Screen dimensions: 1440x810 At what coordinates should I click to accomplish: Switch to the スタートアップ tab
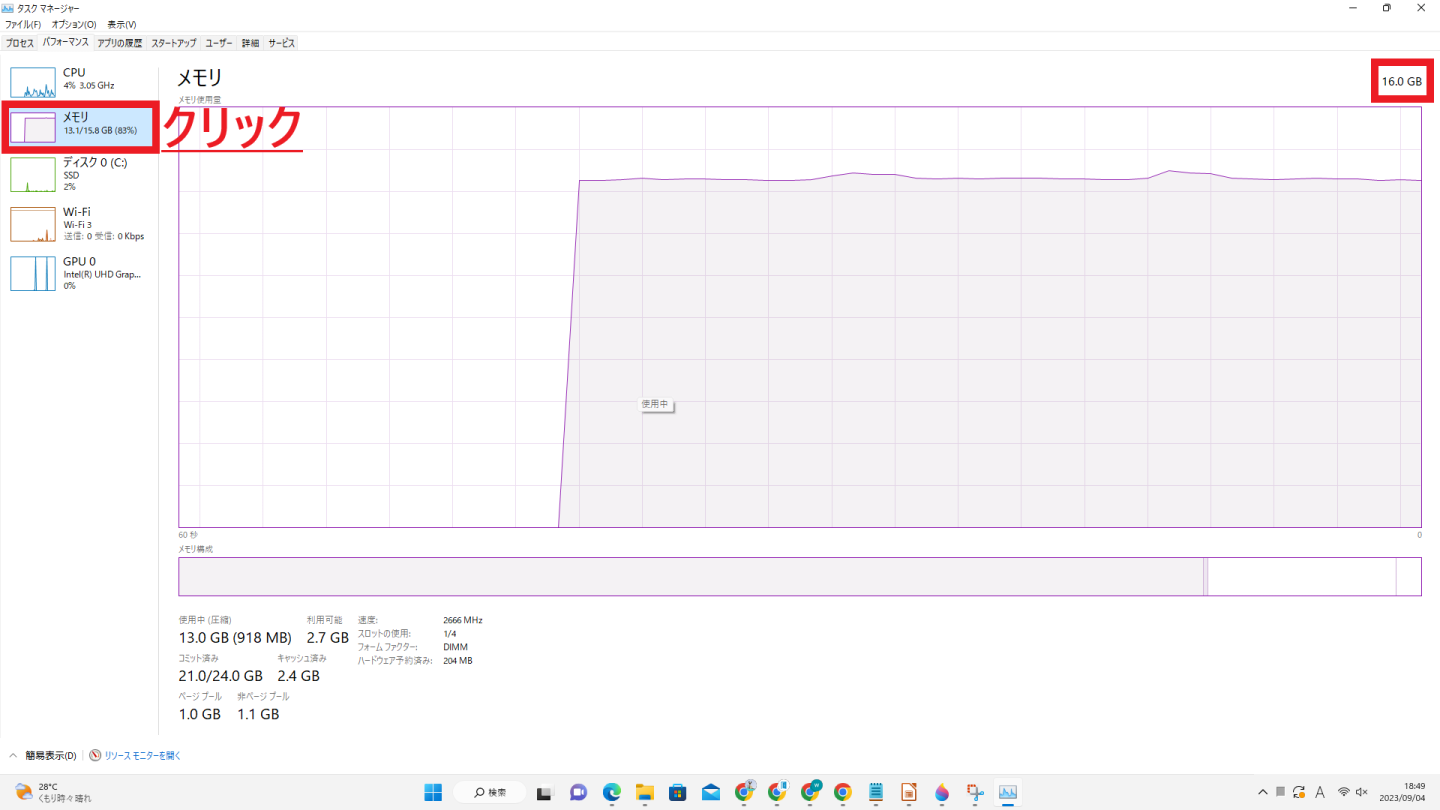tap(174, 43)
